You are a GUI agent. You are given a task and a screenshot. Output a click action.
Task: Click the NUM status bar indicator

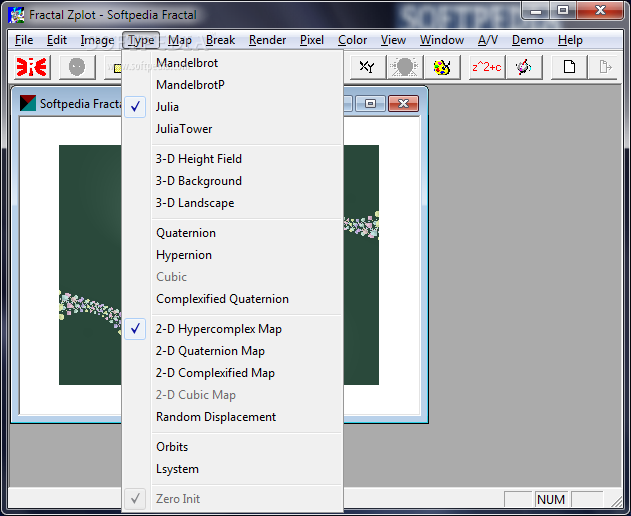pyautogui.click(x=551, y=499)
